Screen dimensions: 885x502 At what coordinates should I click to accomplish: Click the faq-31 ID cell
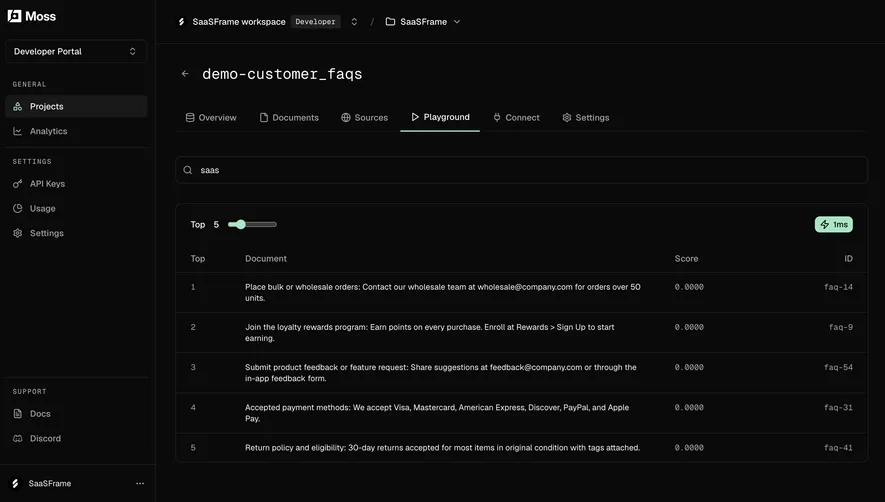coord(838,407)
